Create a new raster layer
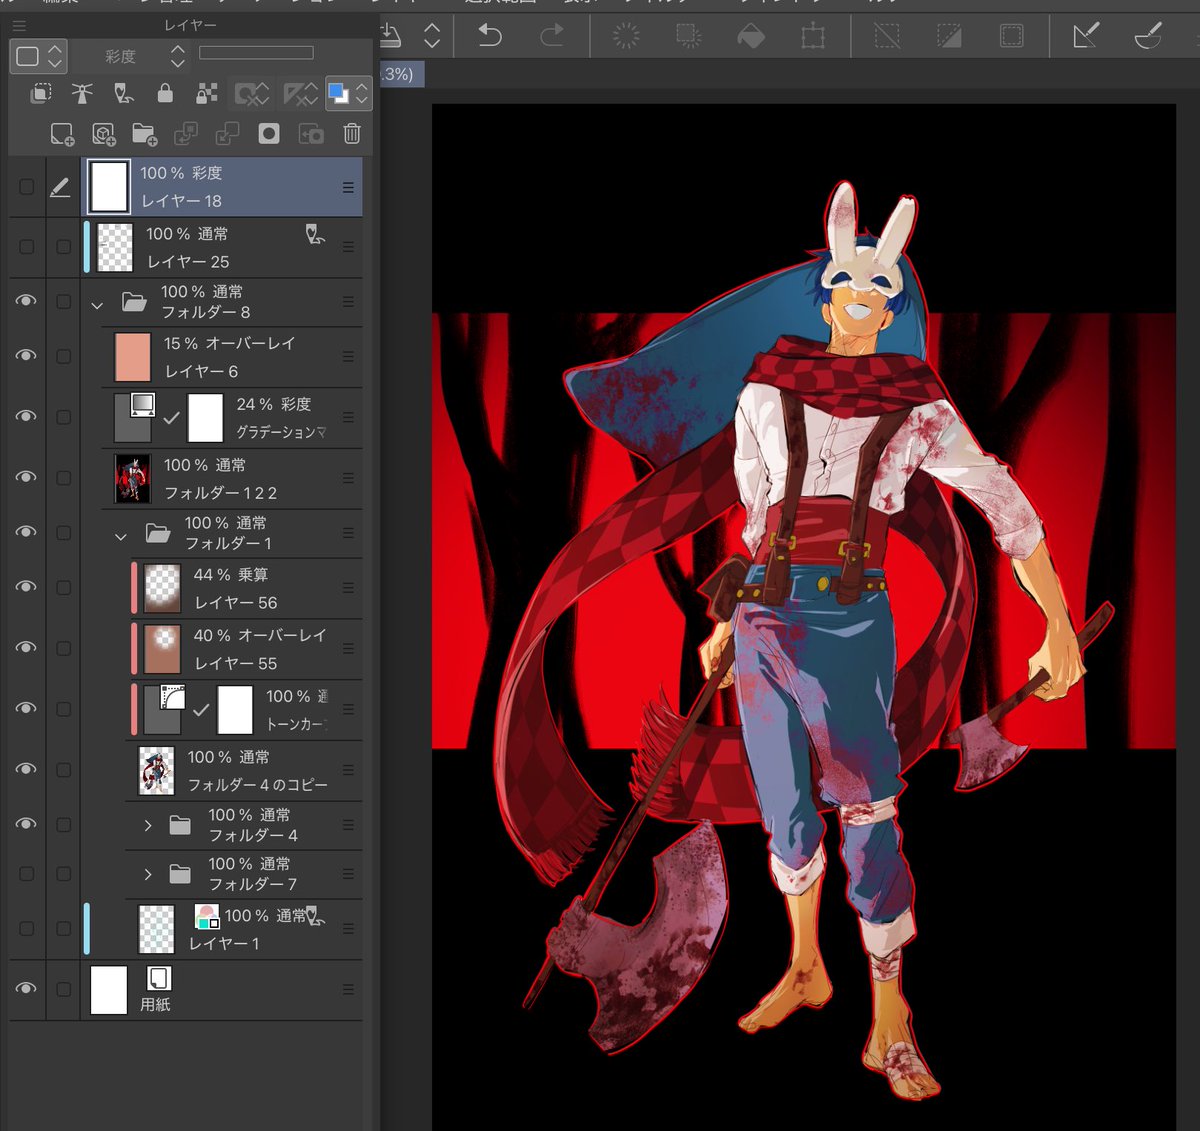 coord(62,134)
